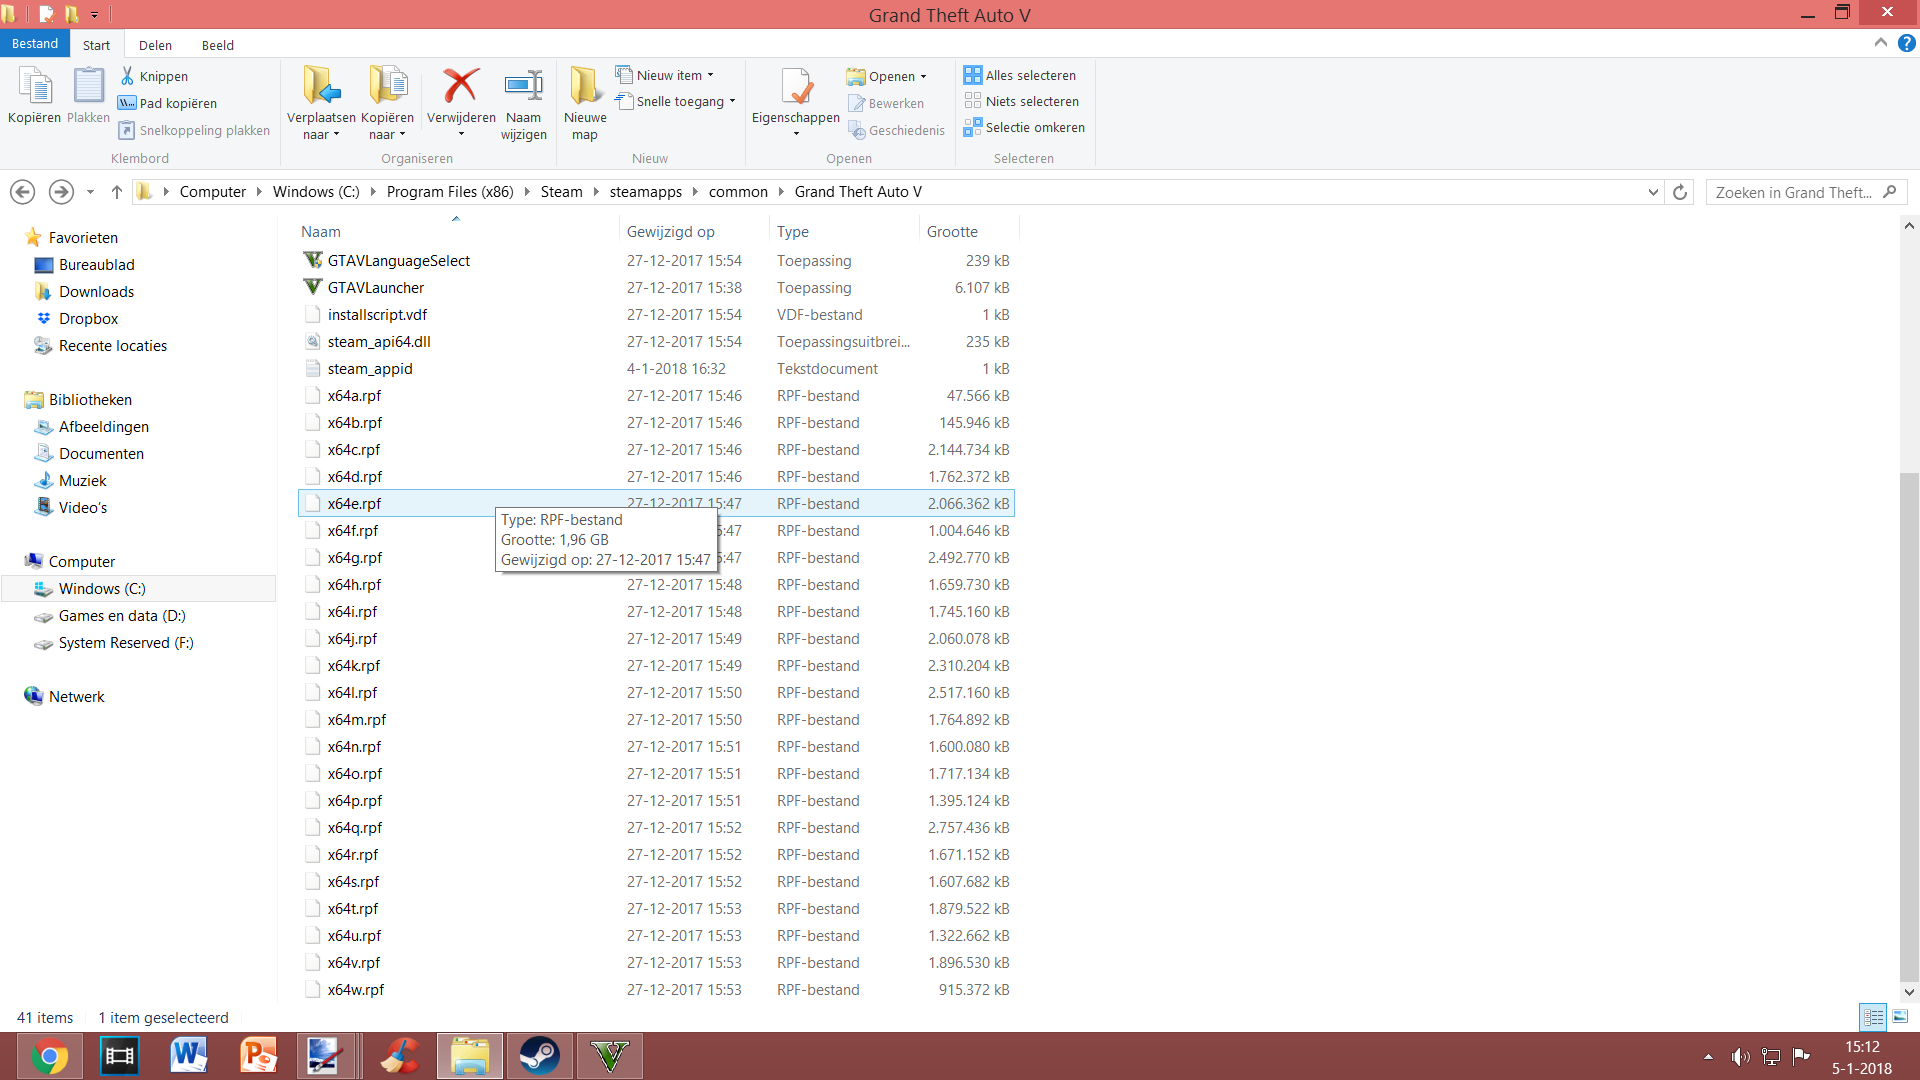Select the steam_api64.dll file

click(x=656, y=341)
